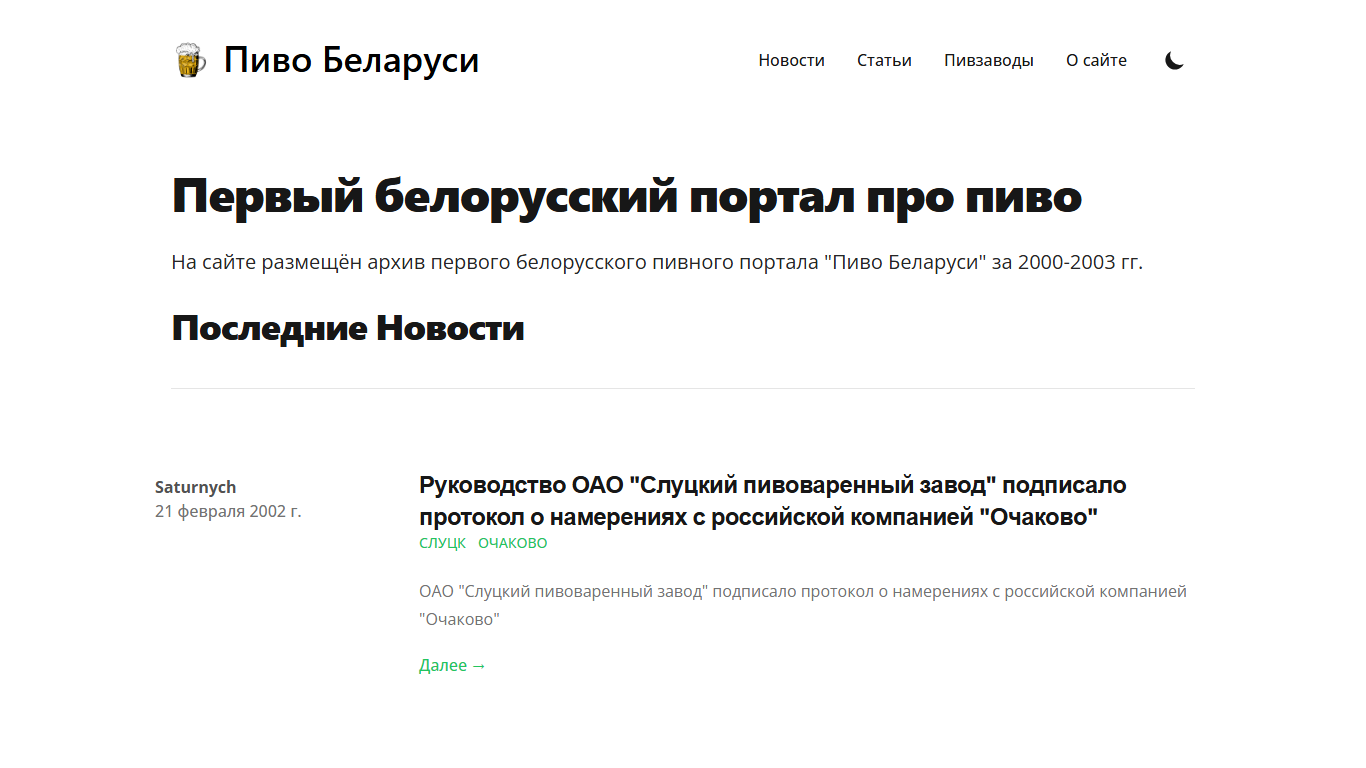
Task: Open the Новости menu item
Action: pos(791,60)
